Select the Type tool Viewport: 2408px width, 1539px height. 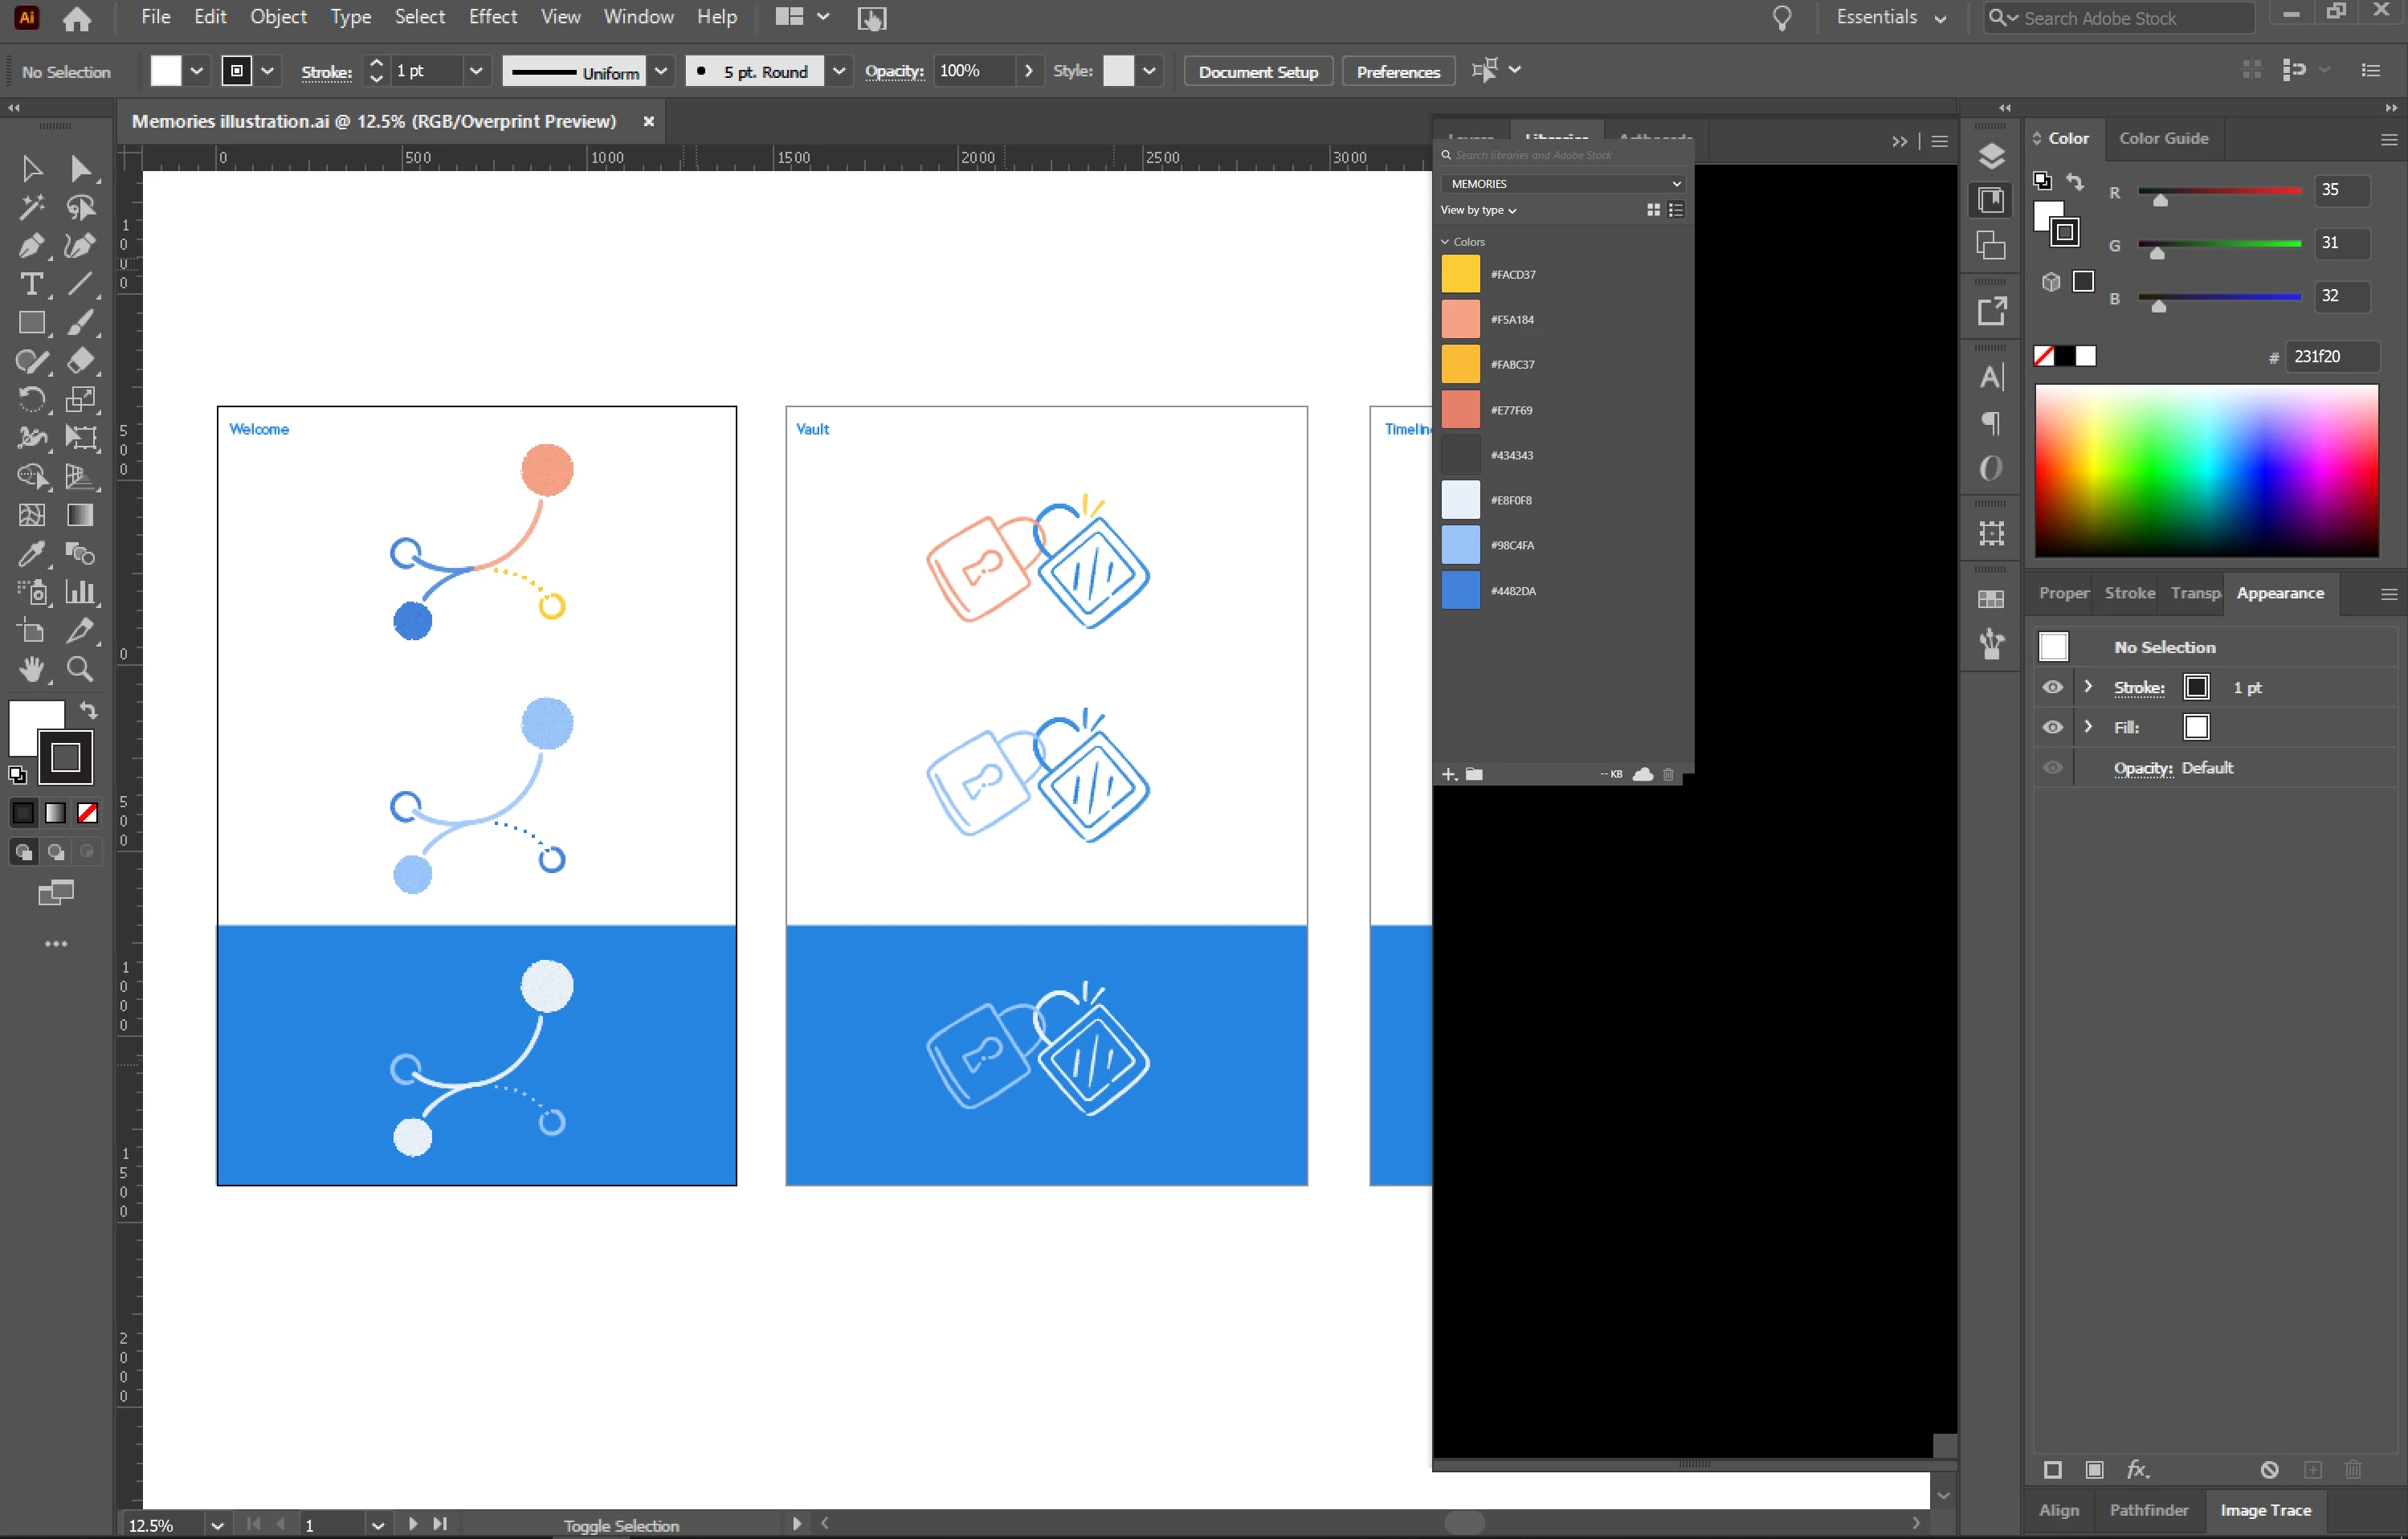point(31,285)
